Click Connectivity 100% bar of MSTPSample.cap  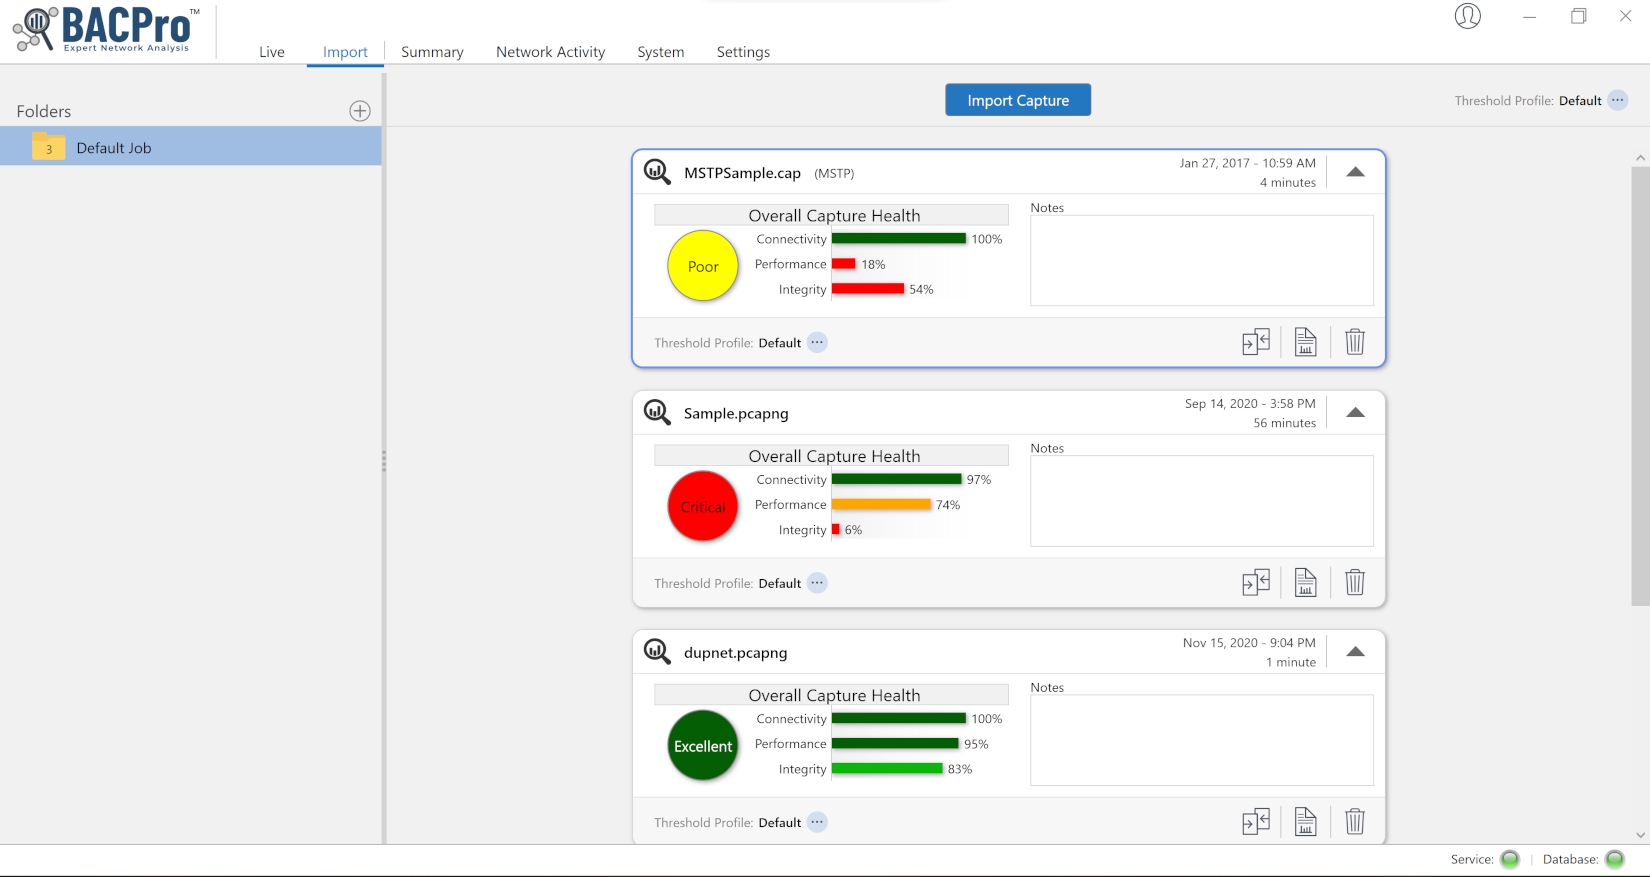899,239
